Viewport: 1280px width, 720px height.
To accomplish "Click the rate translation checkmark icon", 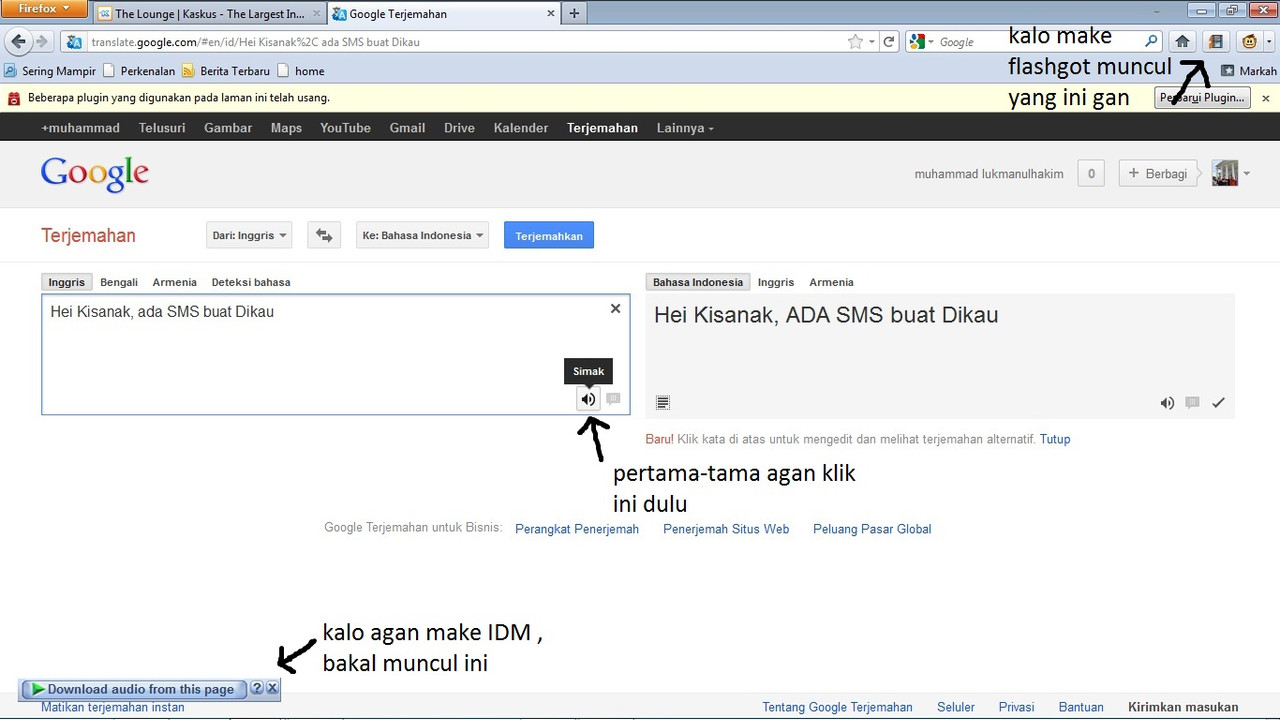I will click(x=1218, y=403).
